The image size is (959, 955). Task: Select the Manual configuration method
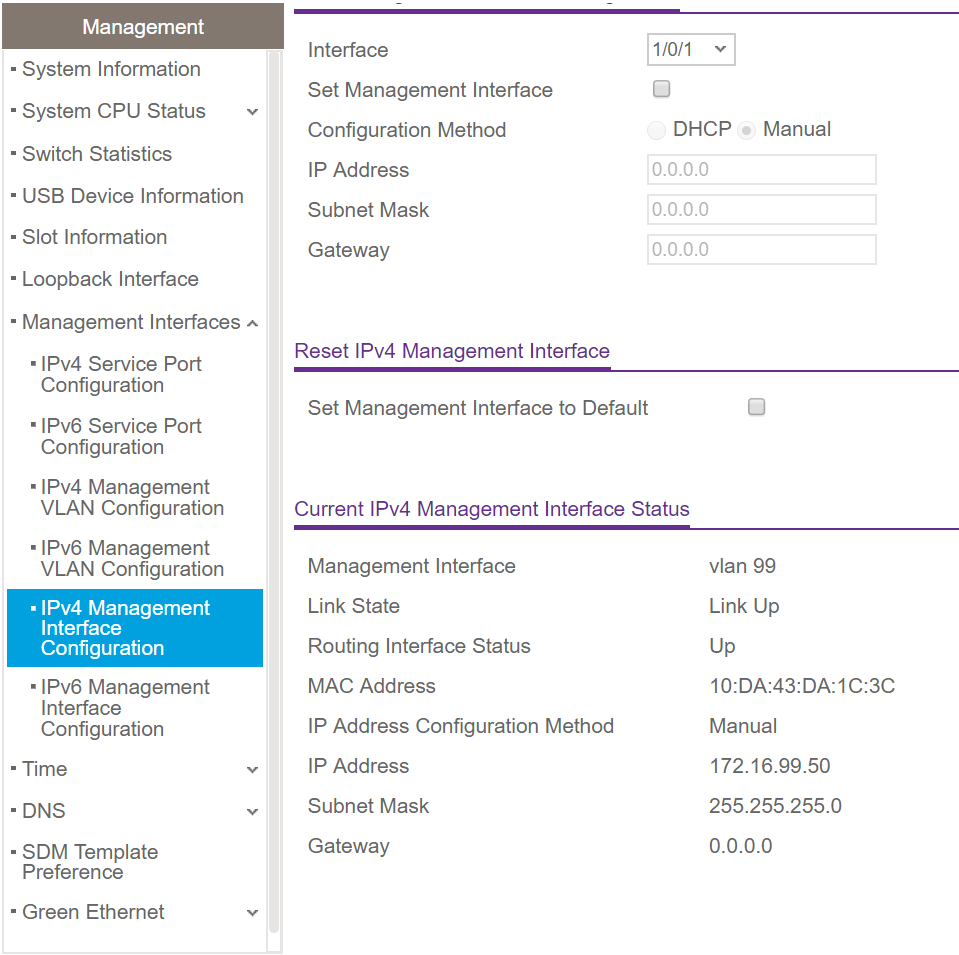point(746,130)
